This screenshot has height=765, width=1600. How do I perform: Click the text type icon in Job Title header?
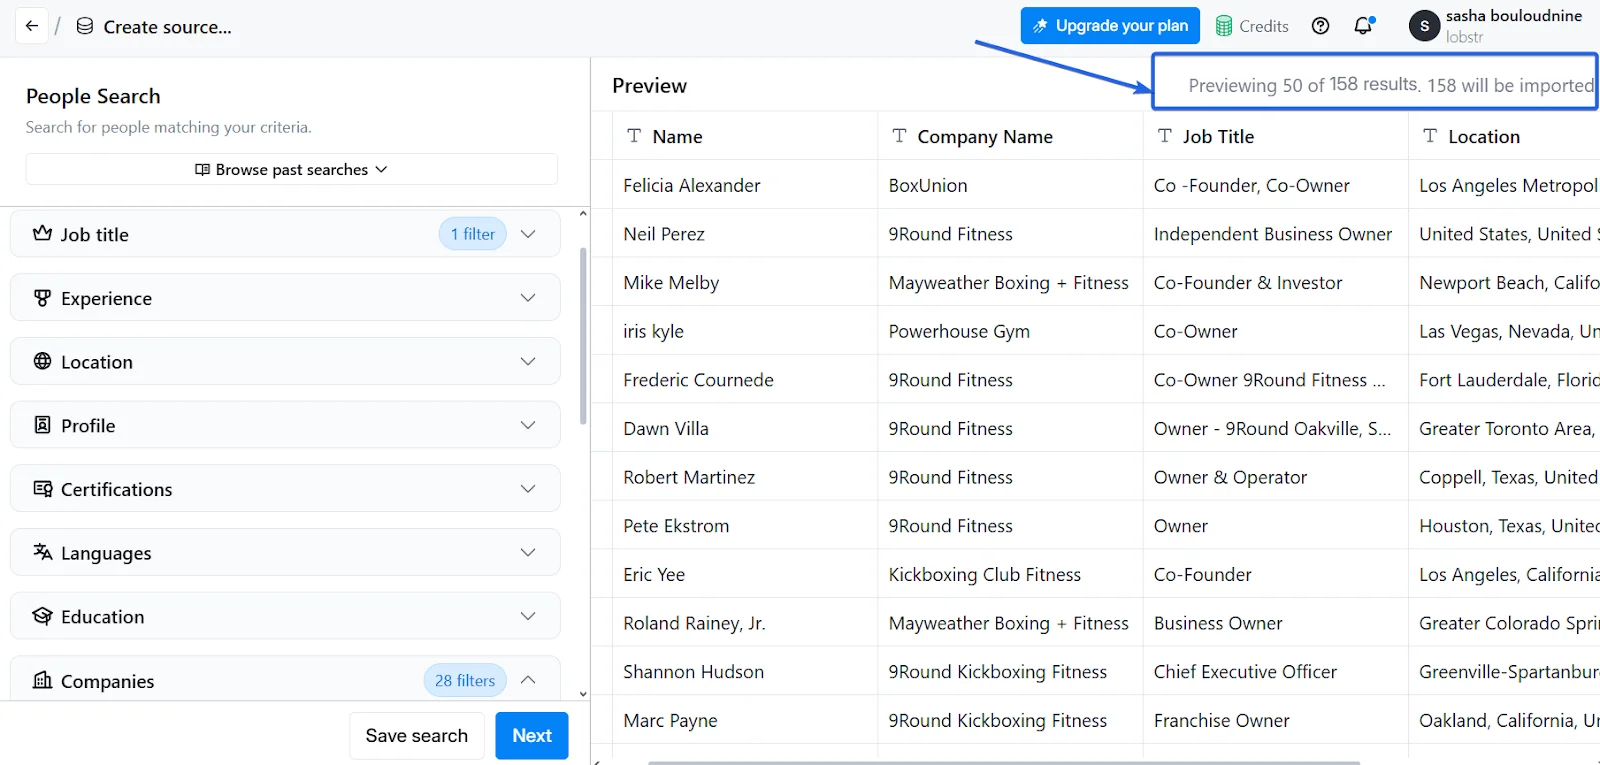(x=1165, y=136)
